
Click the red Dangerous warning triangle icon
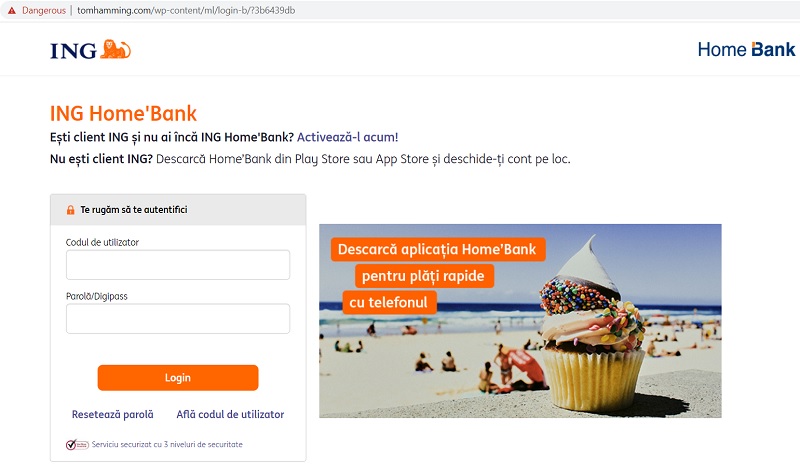coord(12,10)
